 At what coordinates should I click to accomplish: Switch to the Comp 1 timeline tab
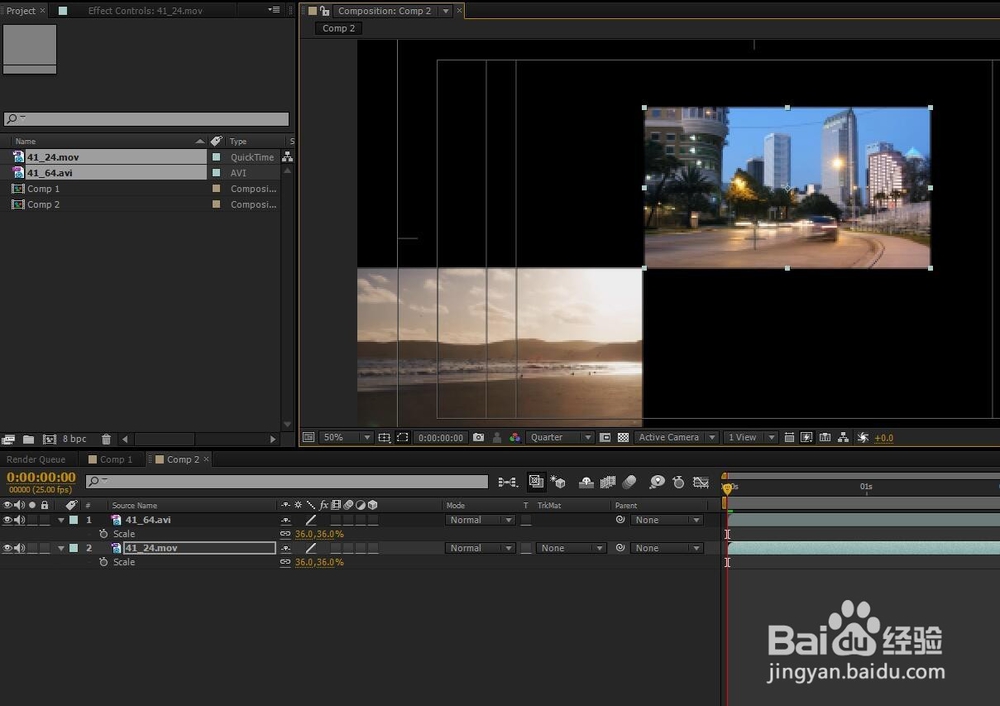[112, 460]
